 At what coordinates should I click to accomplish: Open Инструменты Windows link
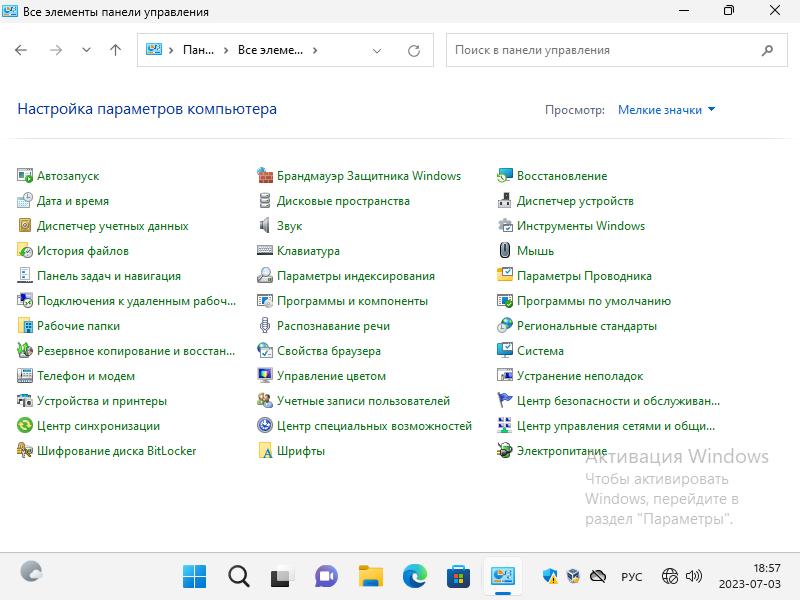581,226
